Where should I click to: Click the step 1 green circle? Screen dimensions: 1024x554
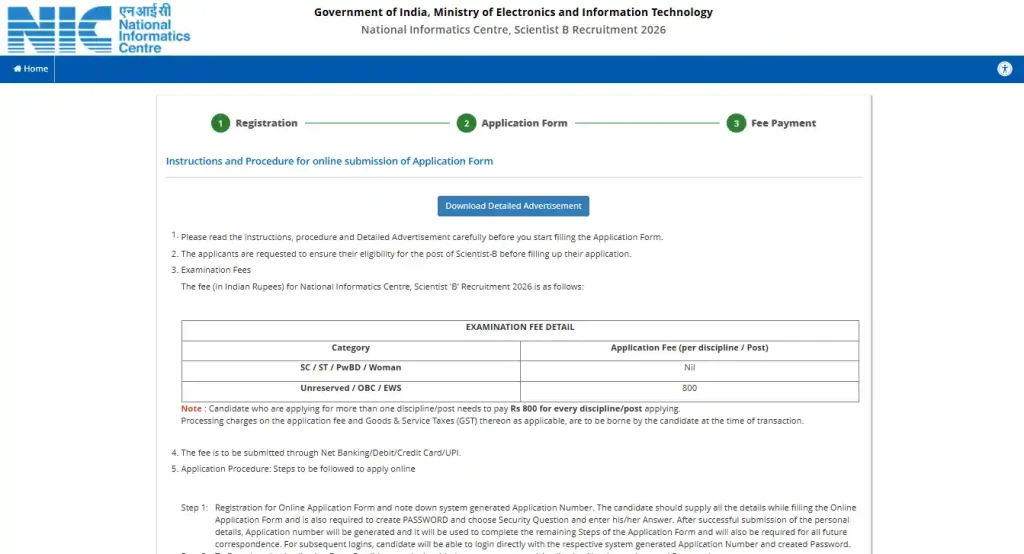tap(220, 123)
